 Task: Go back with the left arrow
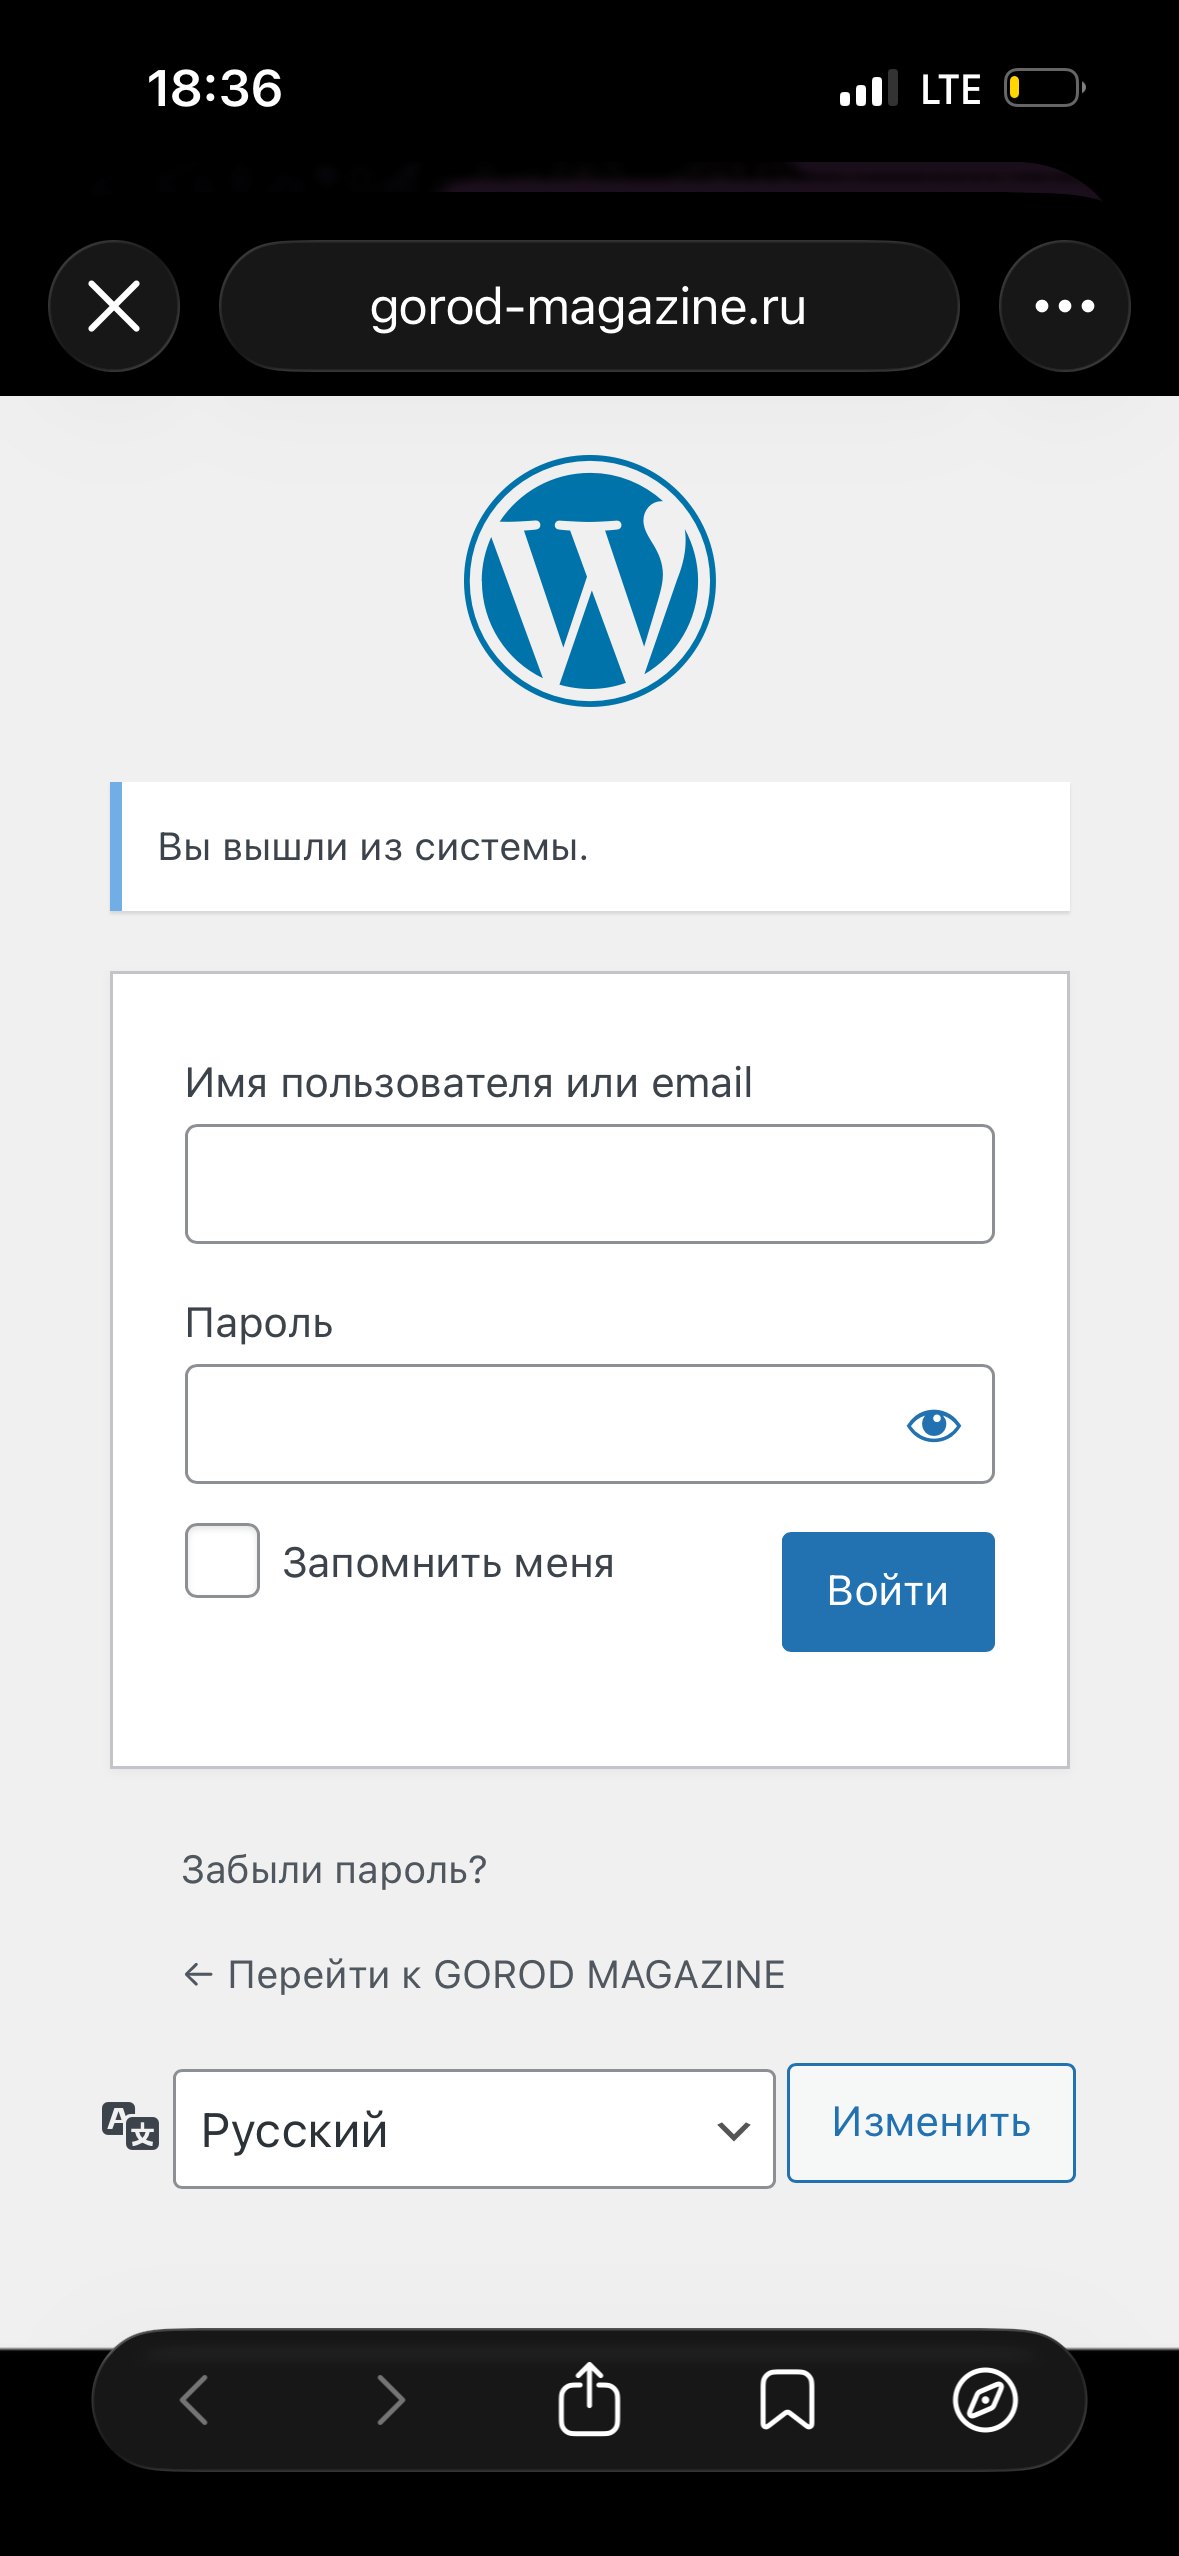(x=194, y=2399)
